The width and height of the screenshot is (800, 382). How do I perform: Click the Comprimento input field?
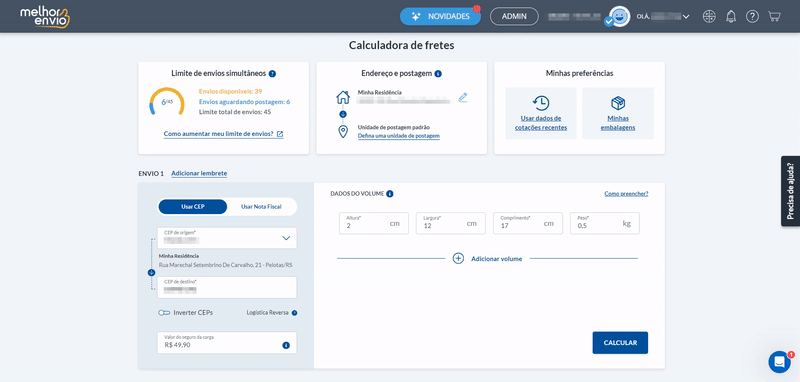[528, 223]
